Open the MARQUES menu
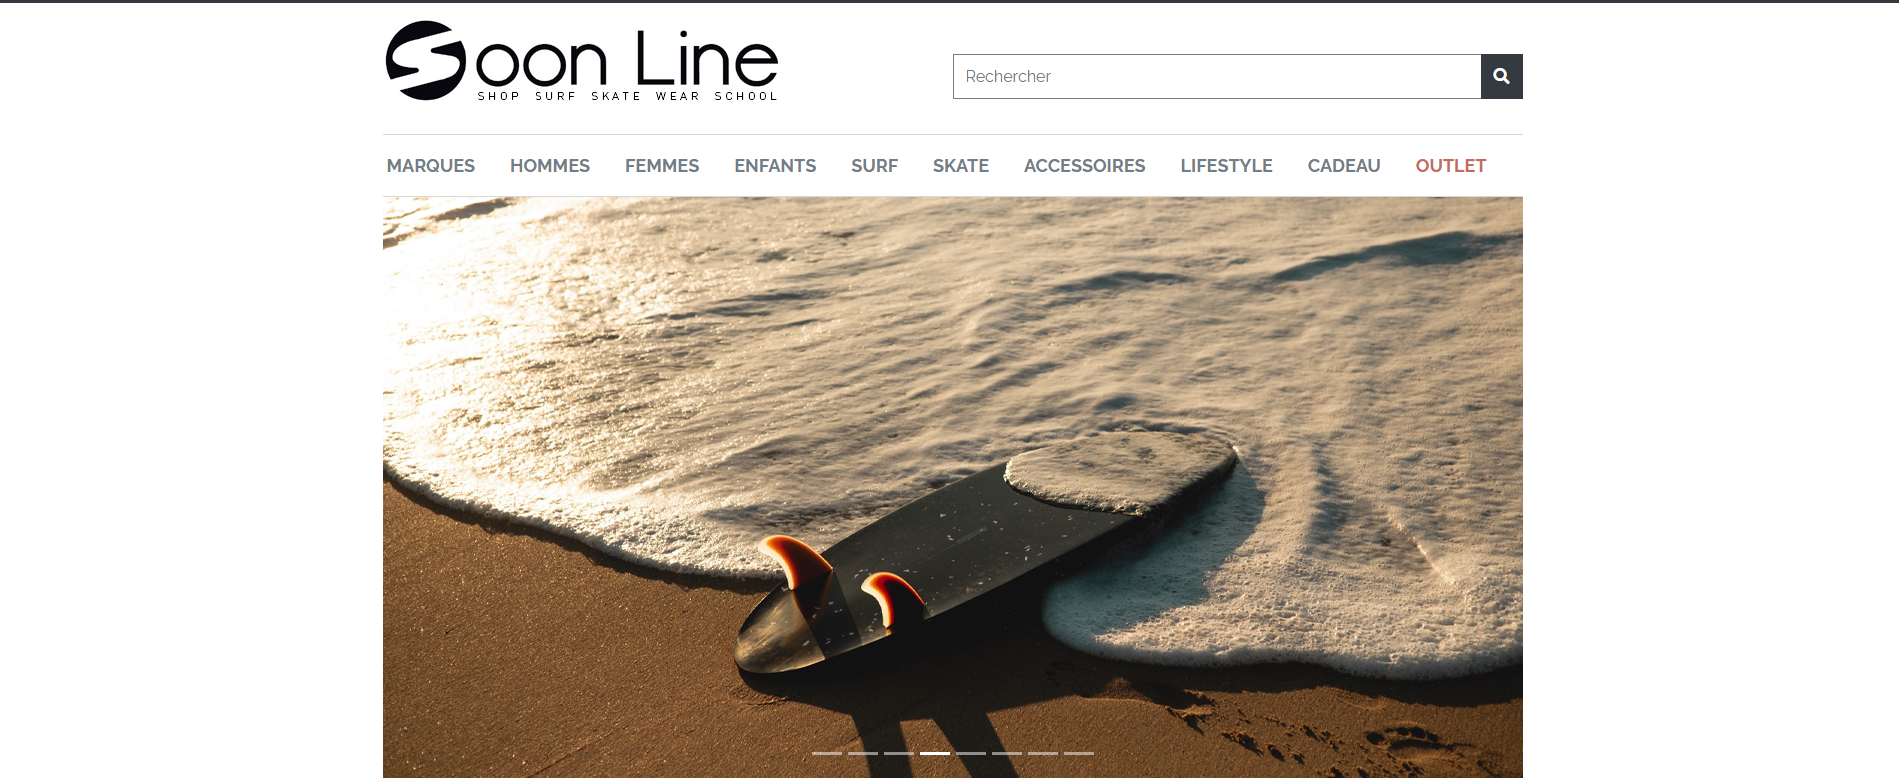The height and width of the screenshot is (778, 1899). [431, 166]
